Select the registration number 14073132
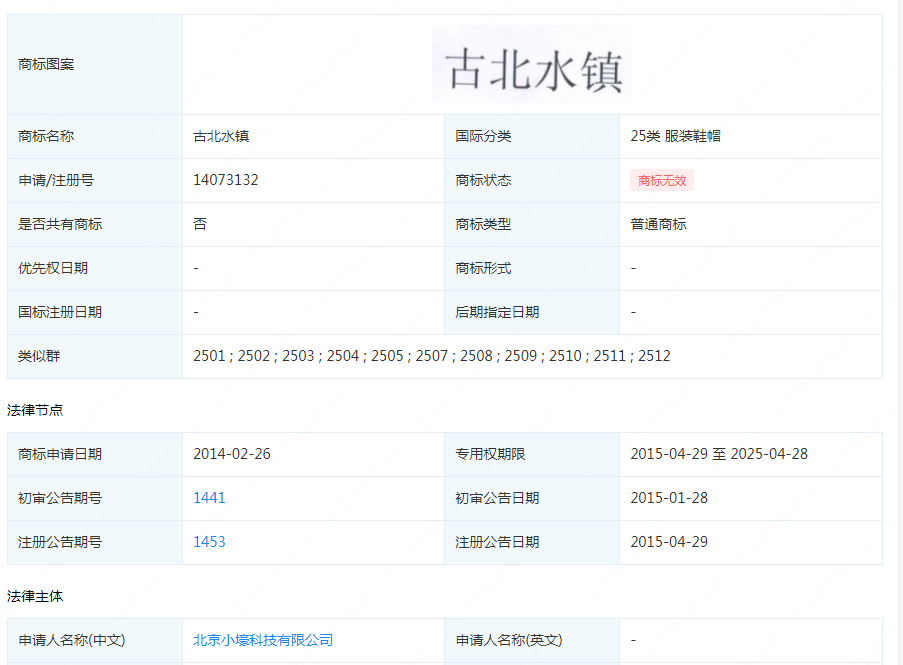The image size is (903, 665). (x=226, y=180)
